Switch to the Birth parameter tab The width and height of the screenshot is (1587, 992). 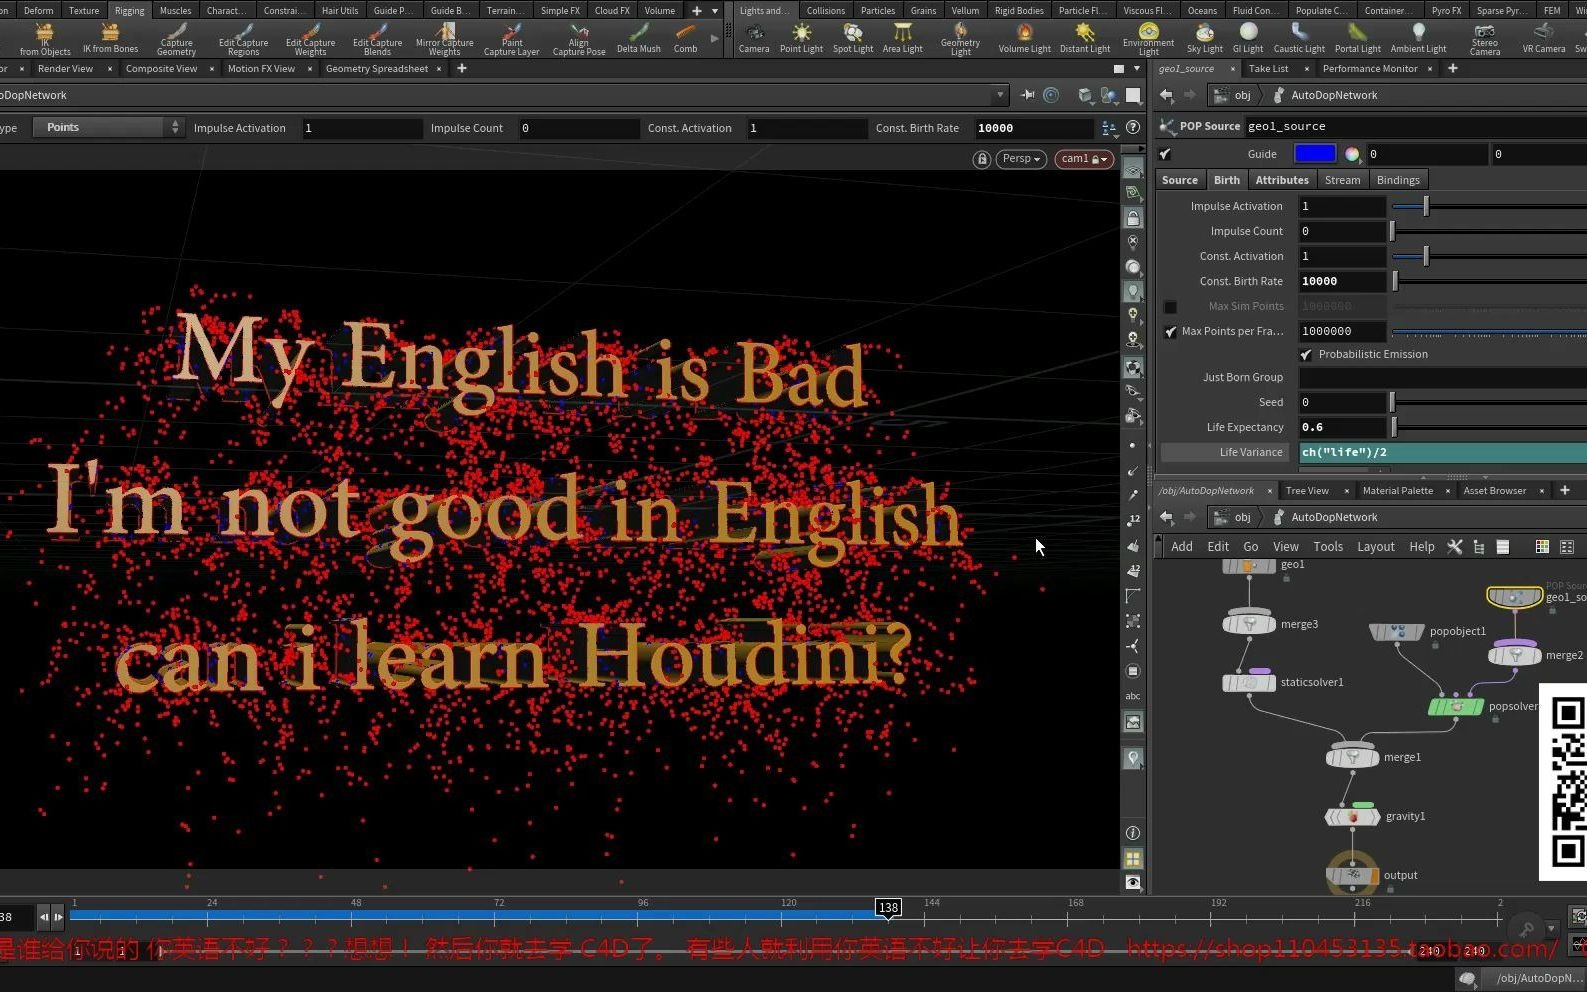[1227, 180]
